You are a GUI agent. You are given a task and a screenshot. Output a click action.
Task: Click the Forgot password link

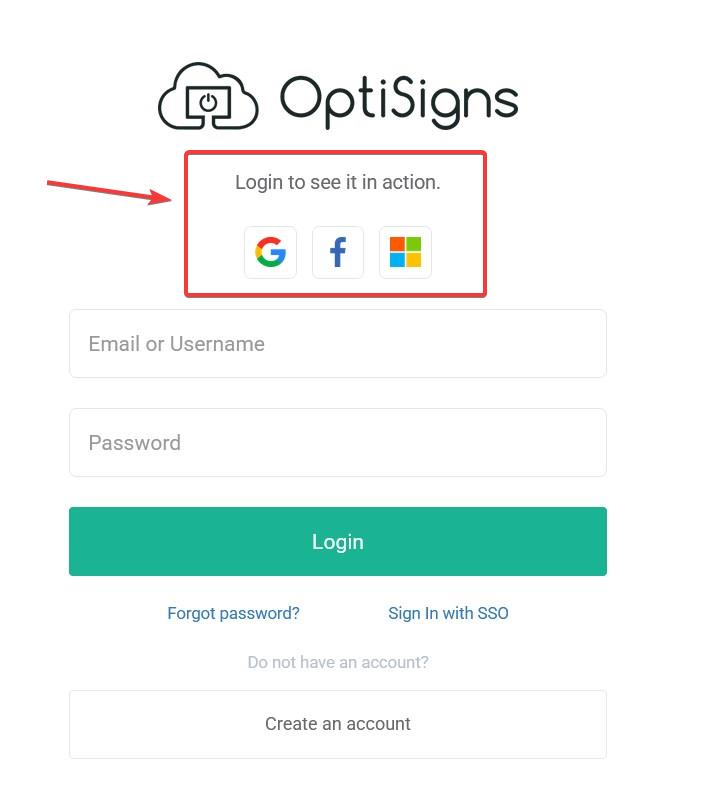(x=232, y=613)
